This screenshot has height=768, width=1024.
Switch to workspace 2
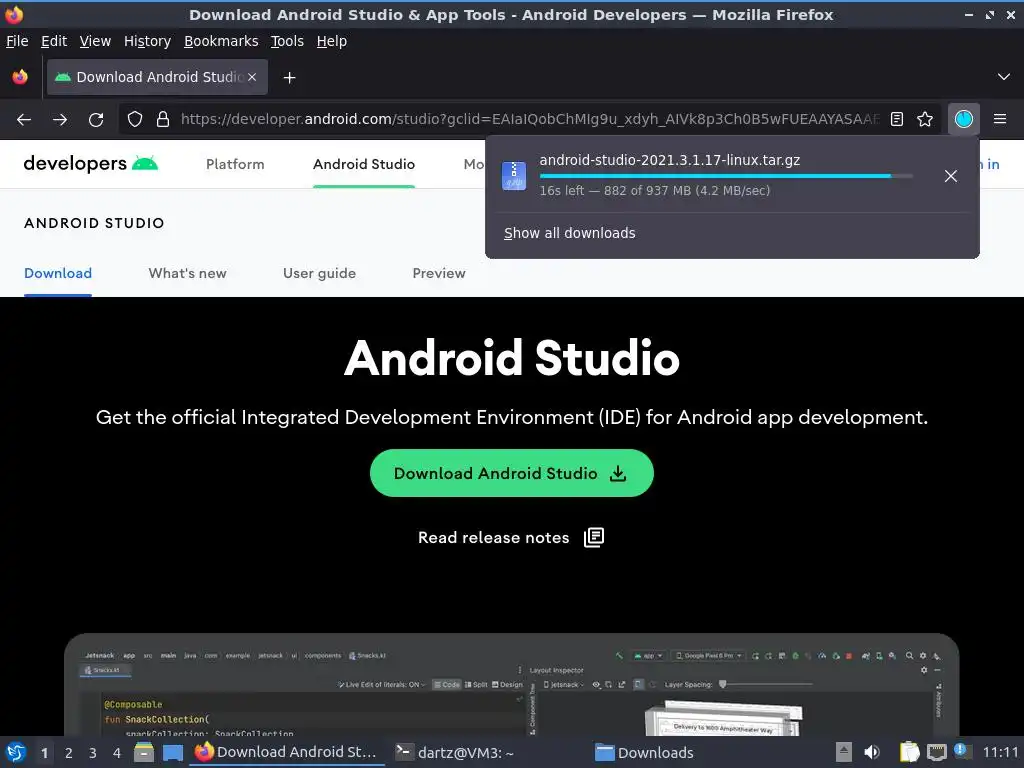pos(69,753)
